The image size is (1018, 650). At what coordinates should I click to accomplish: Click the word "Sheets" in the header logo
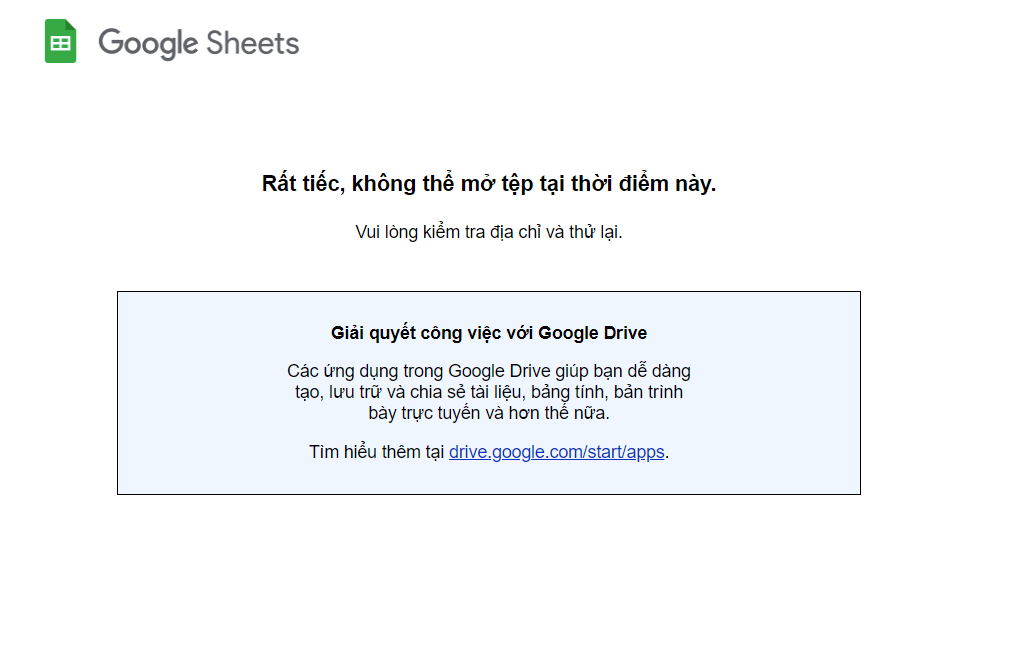click(252, 43)
